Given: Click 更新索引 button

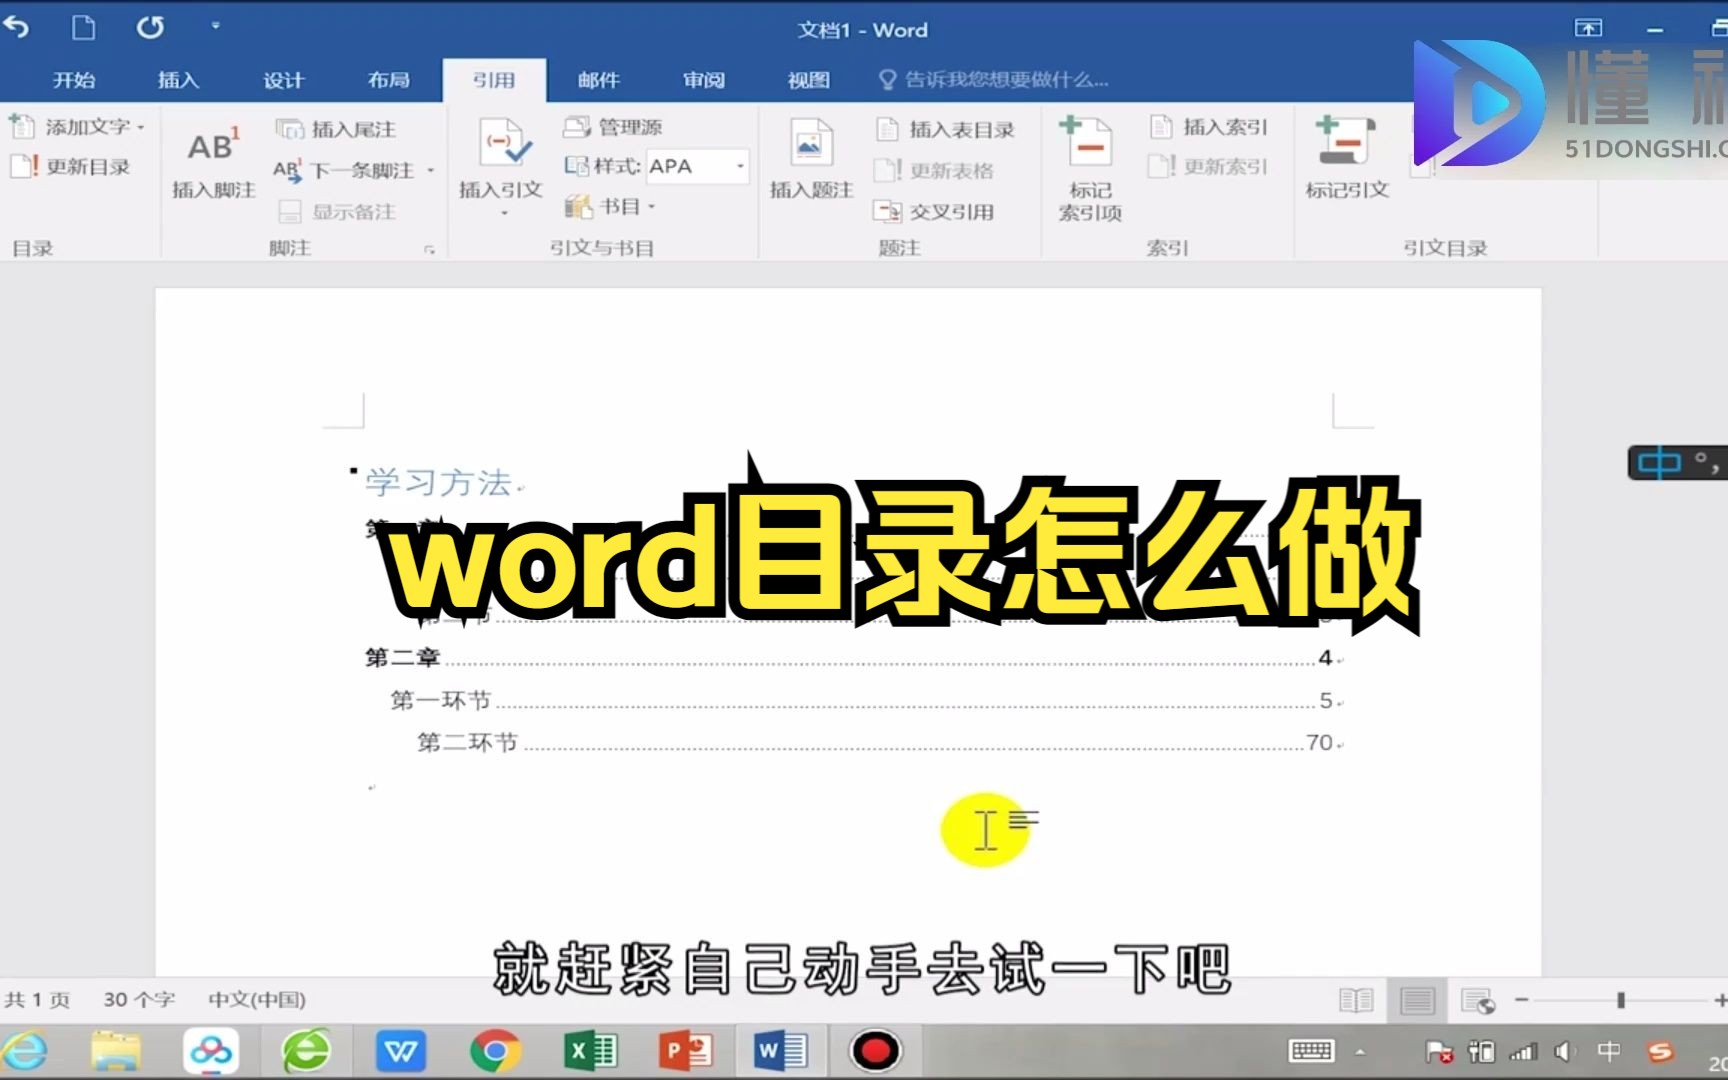Looking at the screenshot, I should click(1209, 166).
